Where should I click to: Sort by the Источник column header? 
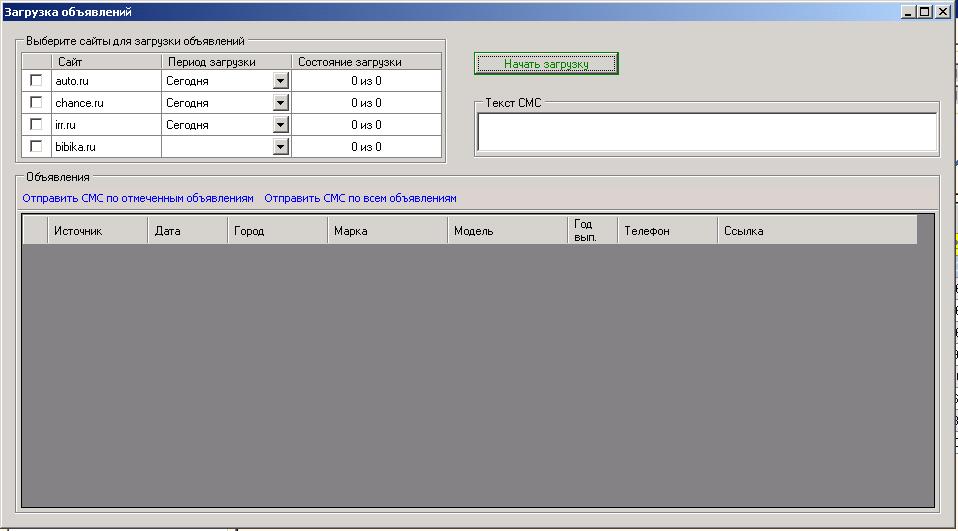coord(97,231)
